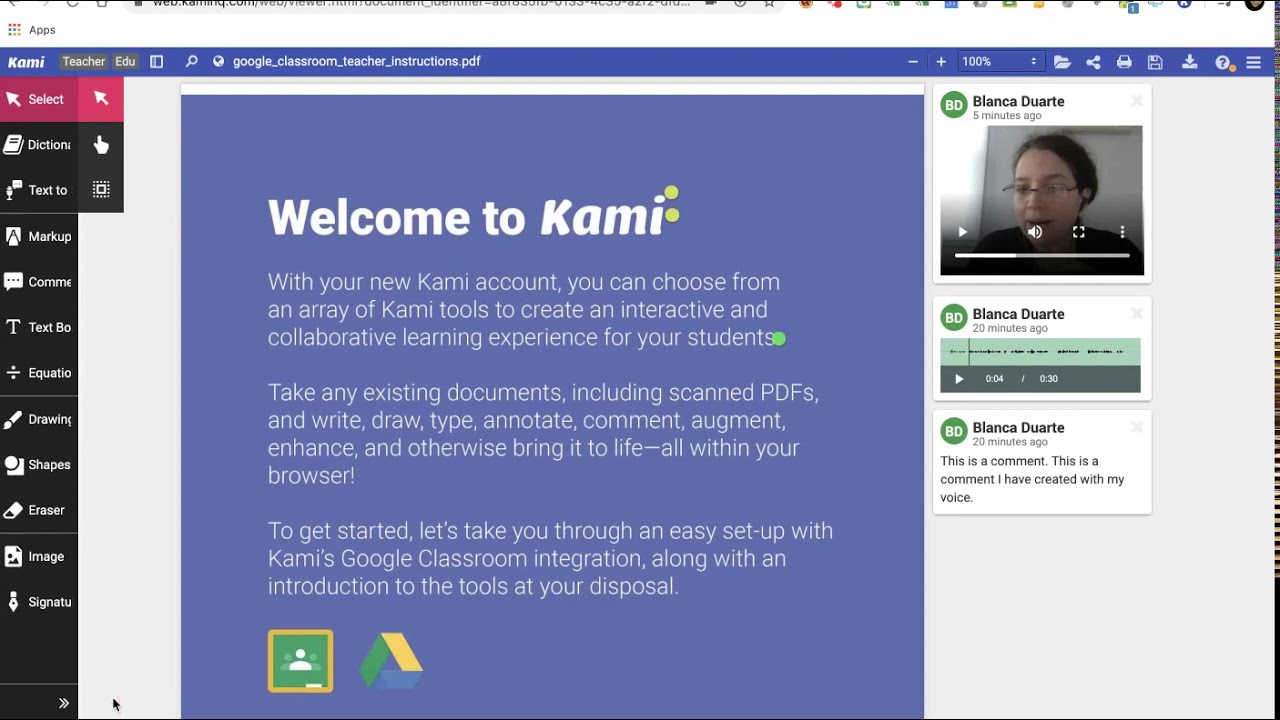
Task: Download the document with download icon
Action: coord(1189,62)
